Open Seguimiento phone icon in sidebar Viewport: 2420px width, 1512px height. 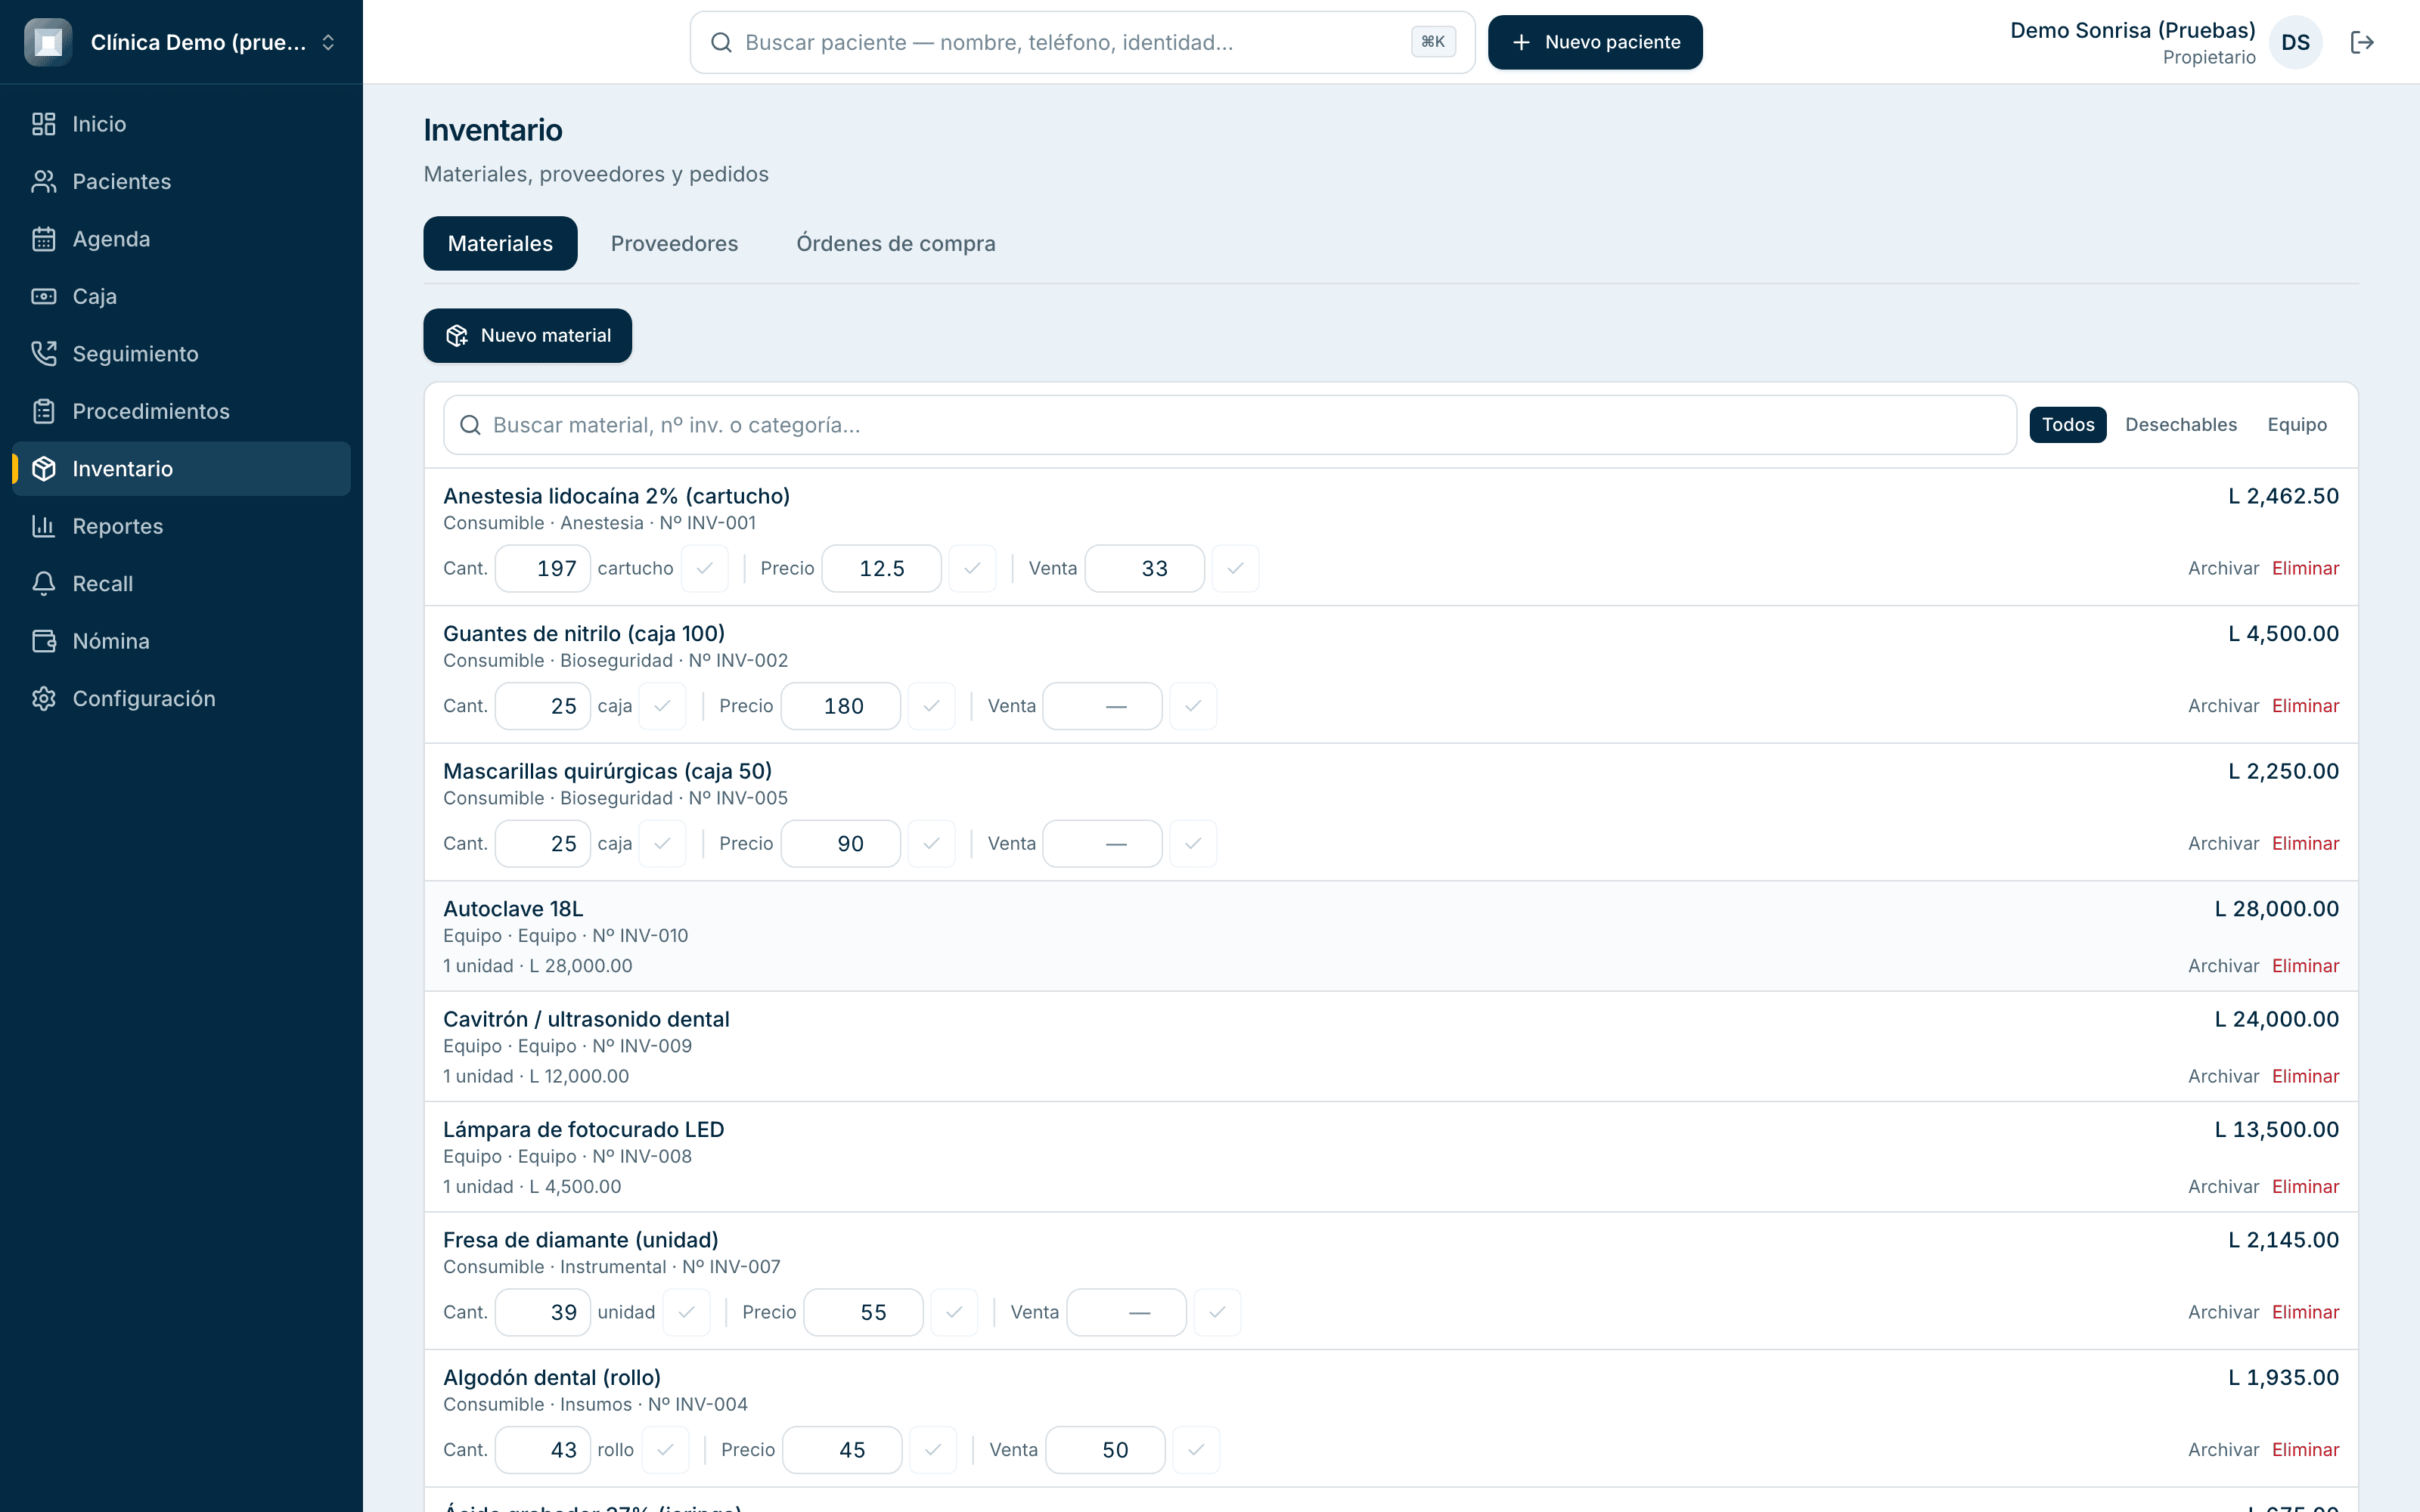[x=43, y=354]
